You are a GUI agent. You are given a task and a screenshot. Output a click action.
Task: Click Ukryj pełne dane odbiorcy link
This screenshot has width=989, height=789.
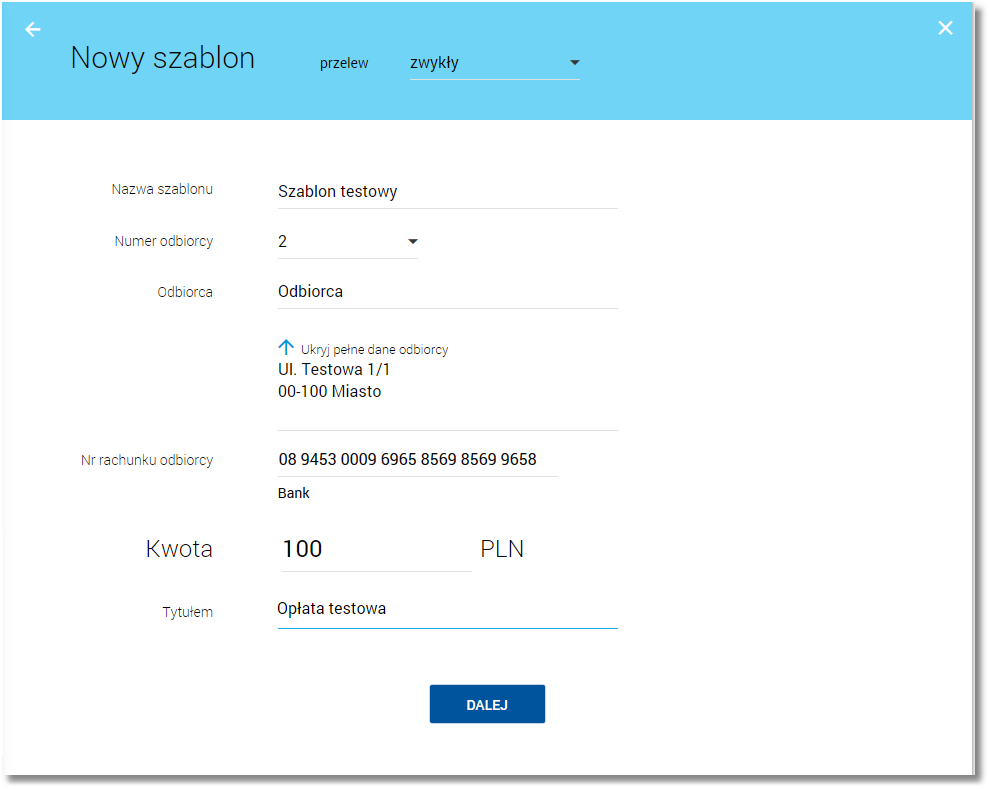click(x=374, y=349)
